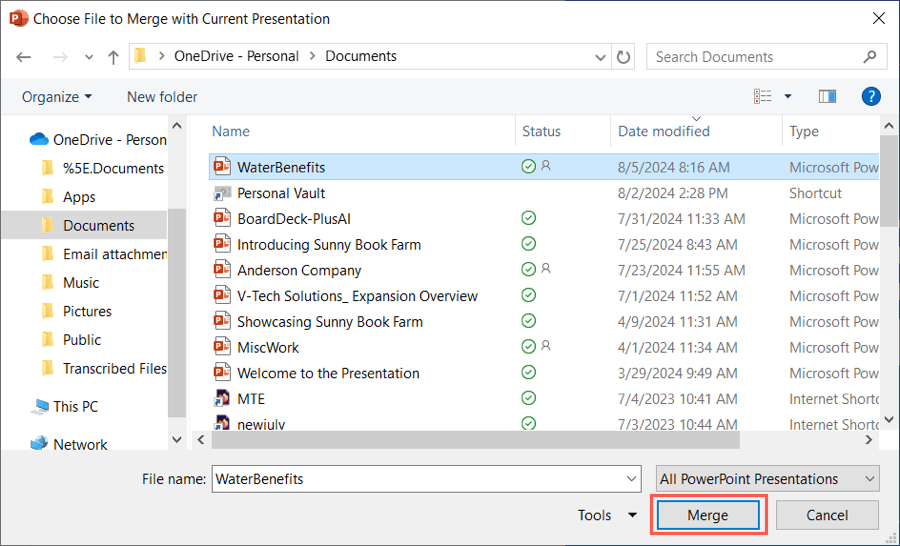Close the merge file dialog
This screenshot has width=900, height=546.
[878, 18]
